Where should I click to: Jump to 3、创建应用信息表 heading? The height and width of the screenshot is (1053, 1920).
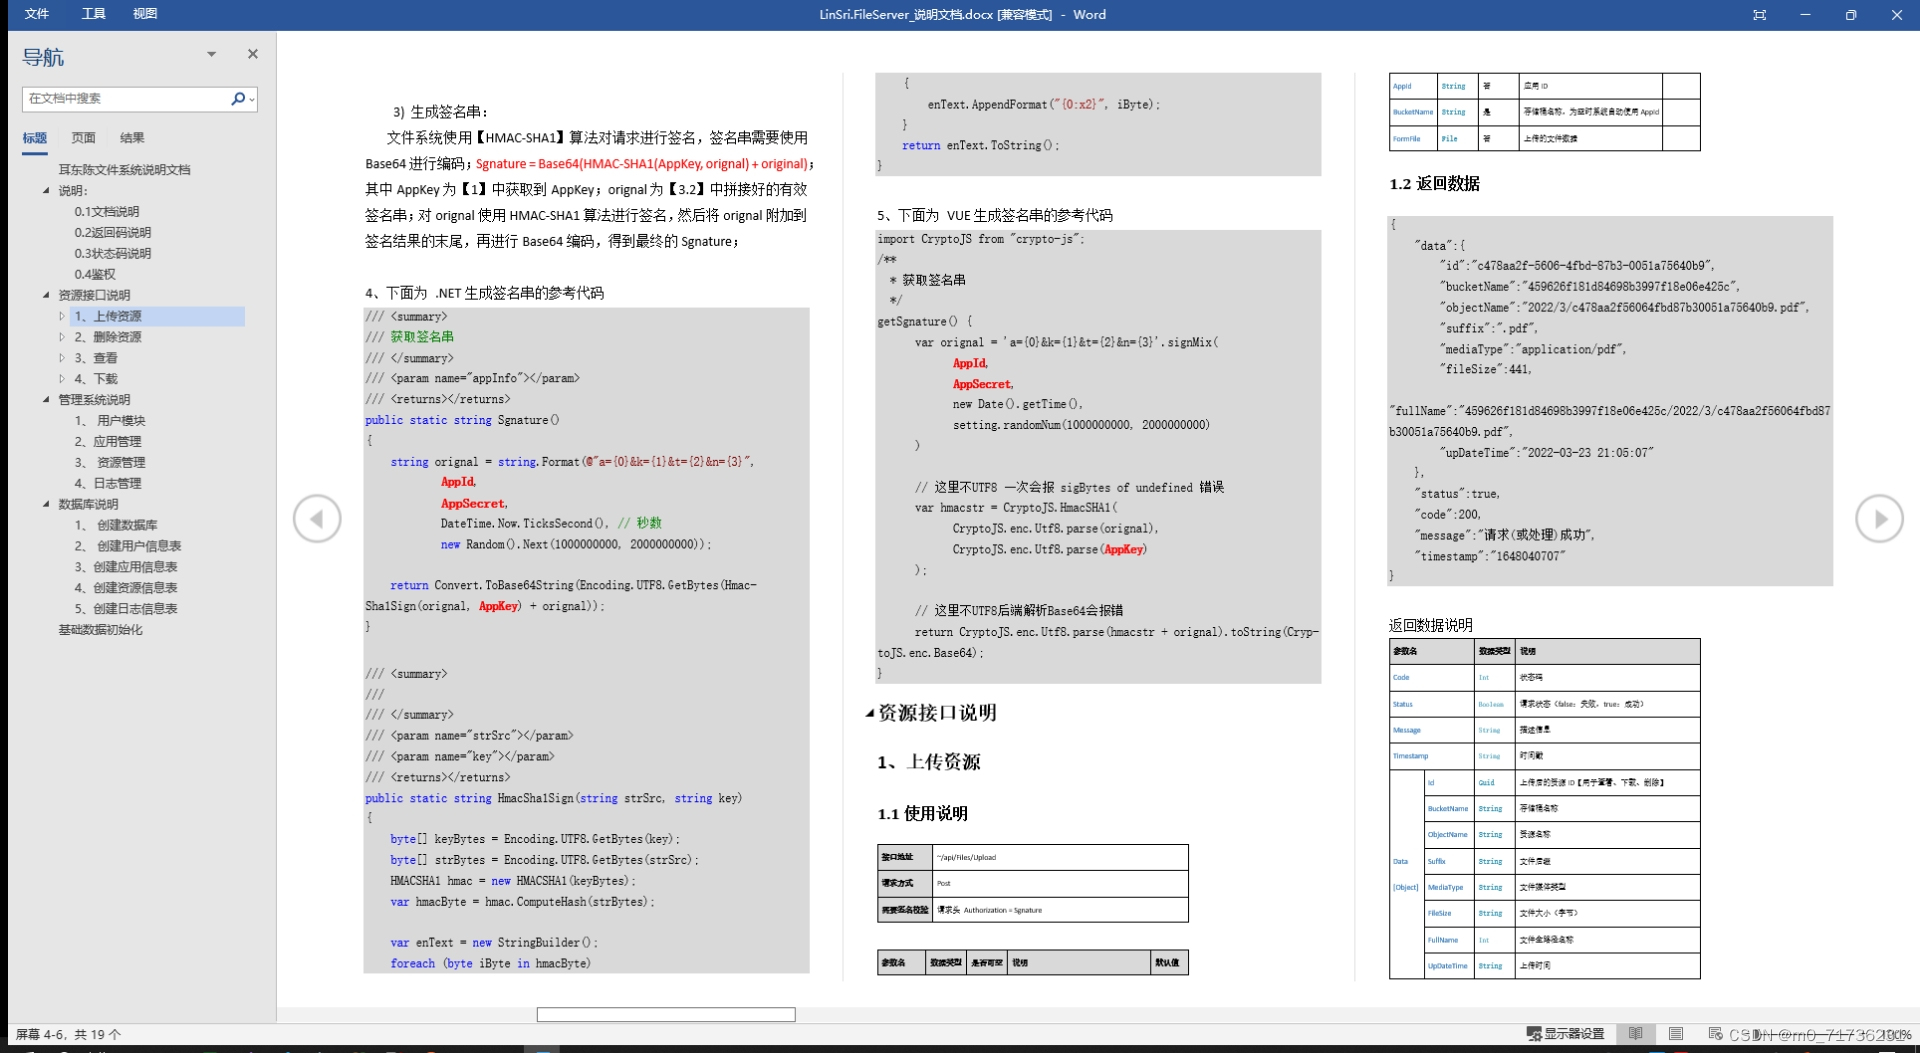pos(126,567)
